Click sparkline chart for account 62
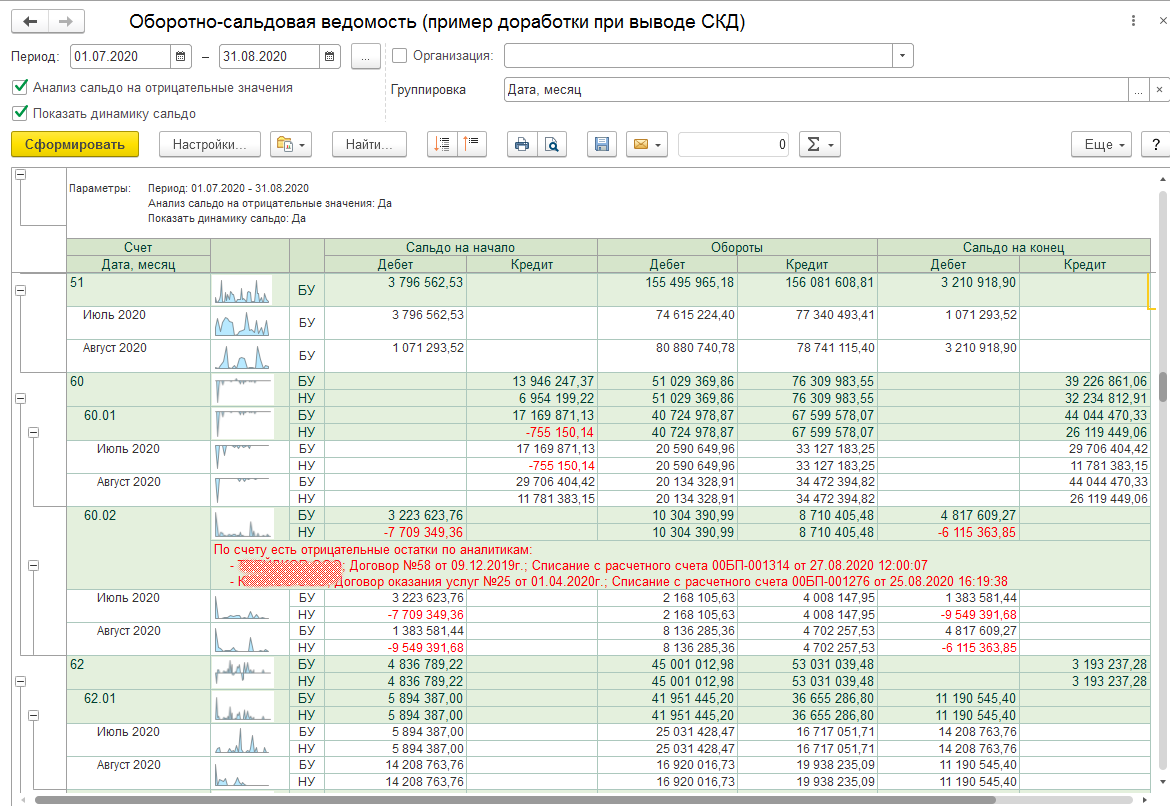The height and width of the screenshot is (806, 1170). (x=243, y=672)
